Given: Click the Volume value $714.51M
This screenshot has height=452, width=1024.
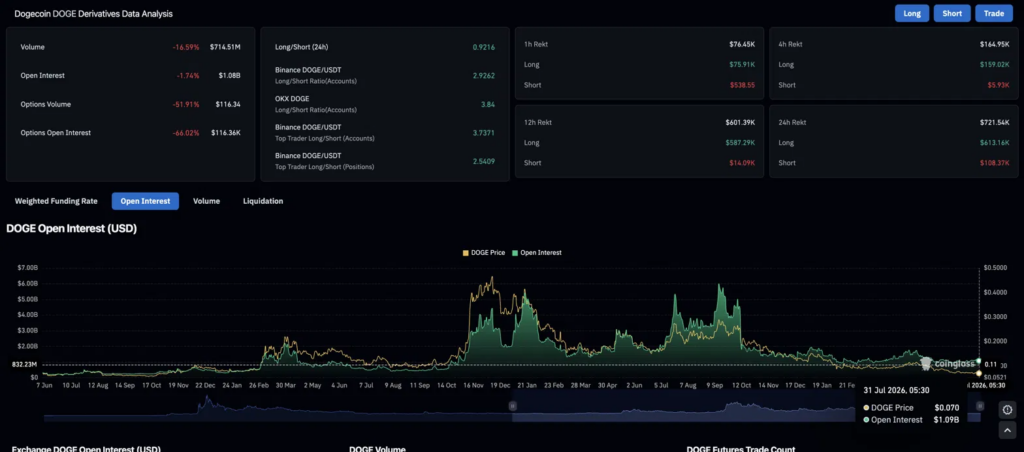Looking at the screenshot, I should click(x=225, y=47).
